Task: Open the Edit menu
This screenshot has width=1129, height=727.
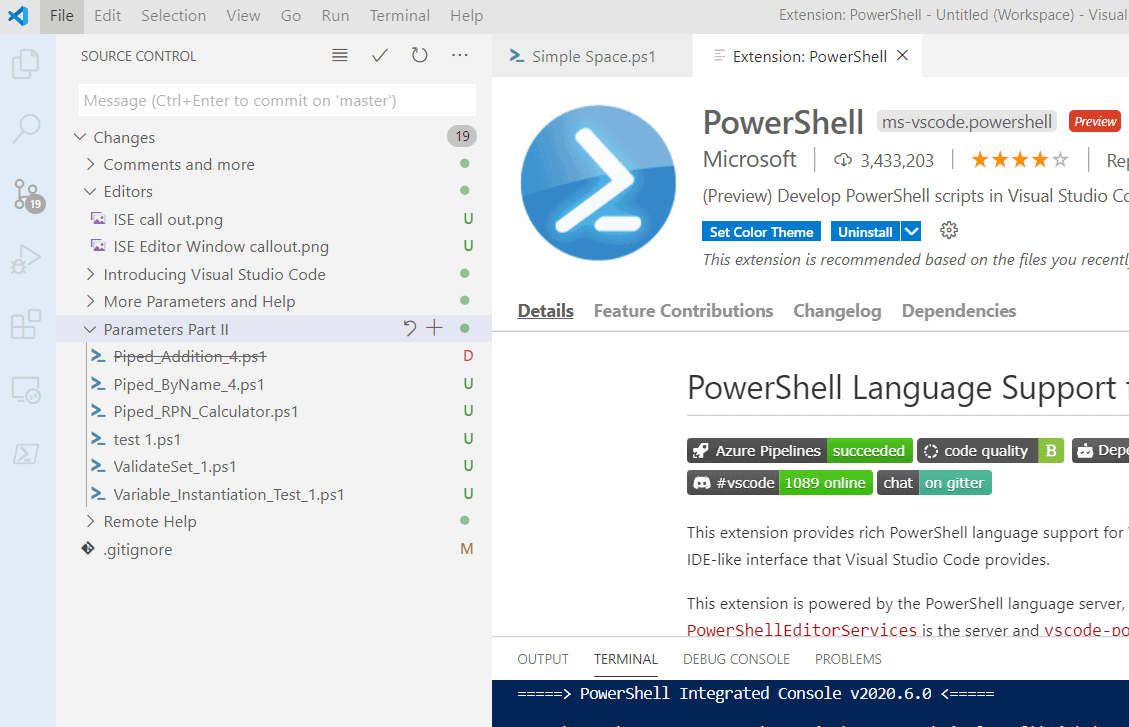Action: (107, 15)
